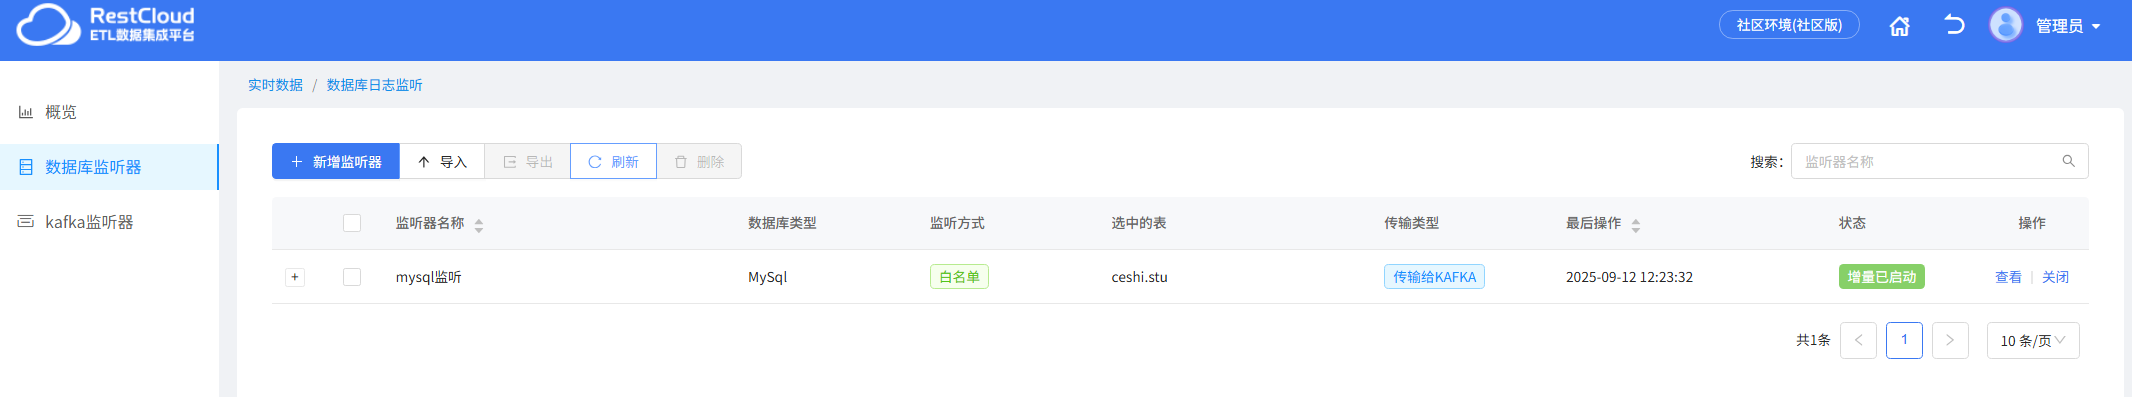Toggle the select-all header checkbox

click(x=352, y=223)
